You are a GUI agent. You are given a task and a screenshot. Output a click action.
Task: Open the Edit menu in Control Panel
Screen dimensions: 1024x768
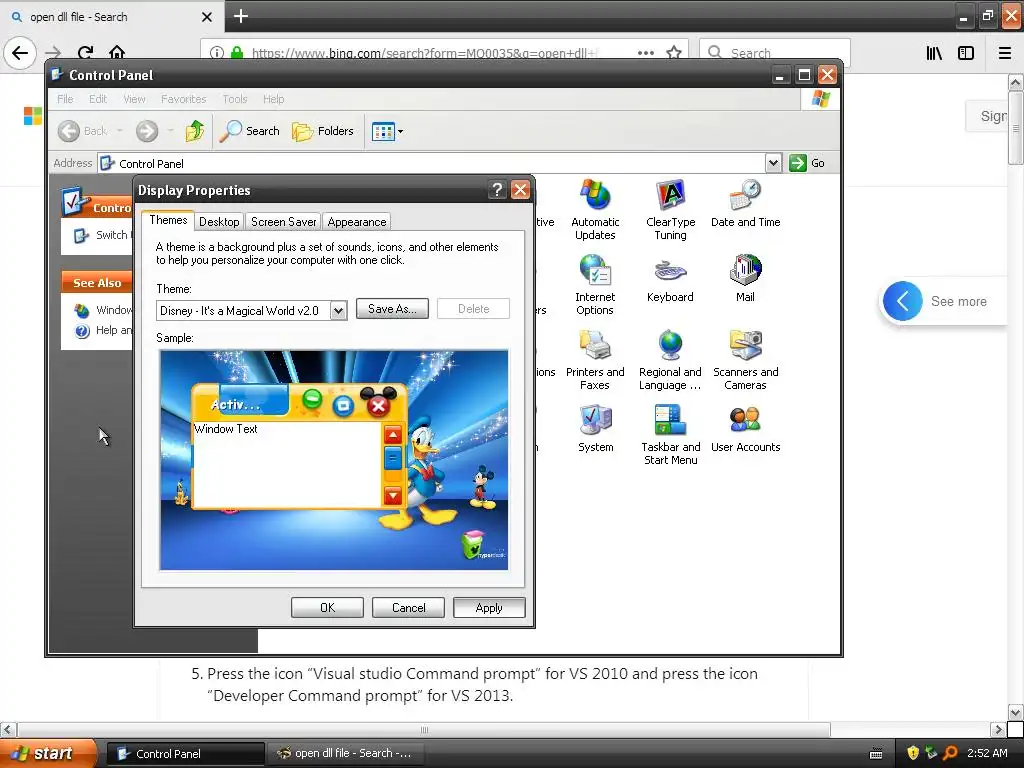coord(98,99)
